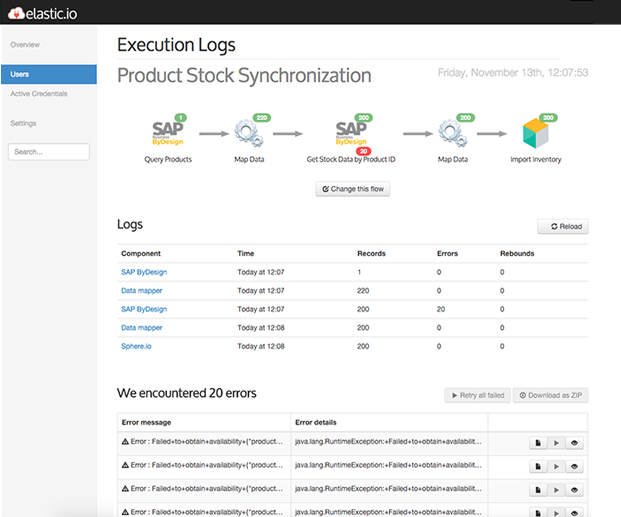
Task: Click the Get Stock Data SAP icon
Action: click(351, 134)
